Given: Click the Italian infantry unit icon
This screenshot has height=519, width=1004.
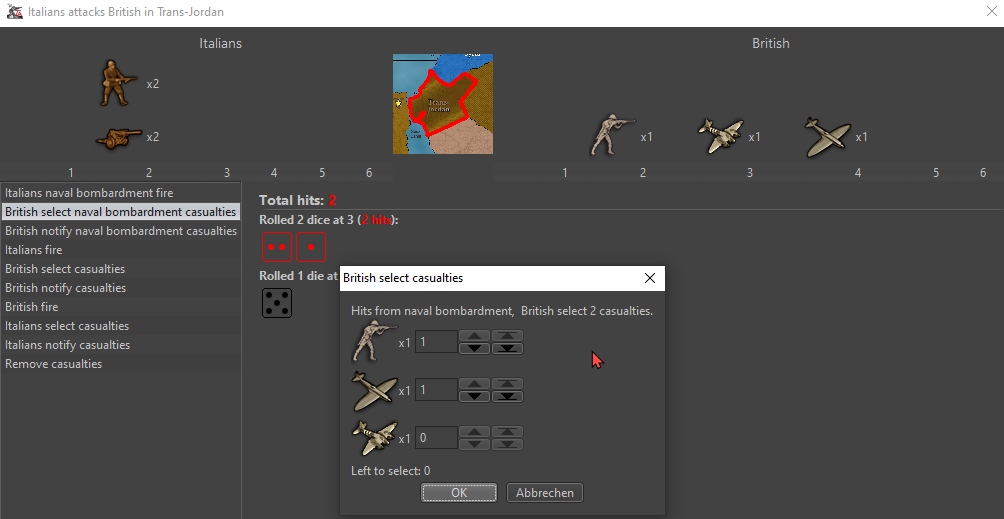Looking at the screenshot, I should tap(116, 83).
